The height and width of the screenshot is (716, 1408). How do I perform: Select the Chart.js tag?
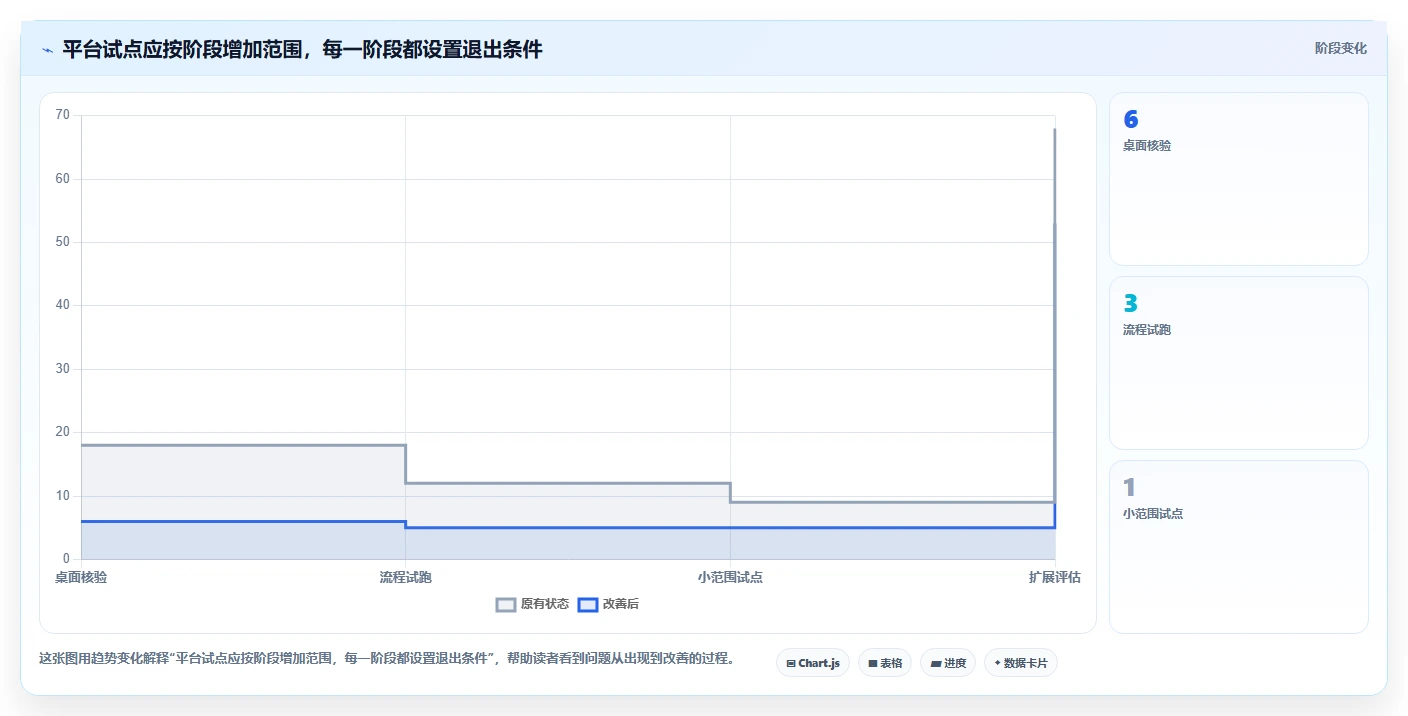pyautogui.click(x=813, y=663)
